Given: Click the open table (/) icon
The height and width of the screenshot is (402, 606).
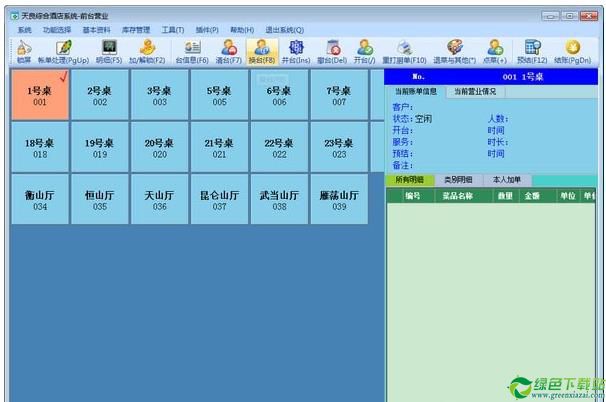Looking at the screenshot, I should (x=365, y=48).
